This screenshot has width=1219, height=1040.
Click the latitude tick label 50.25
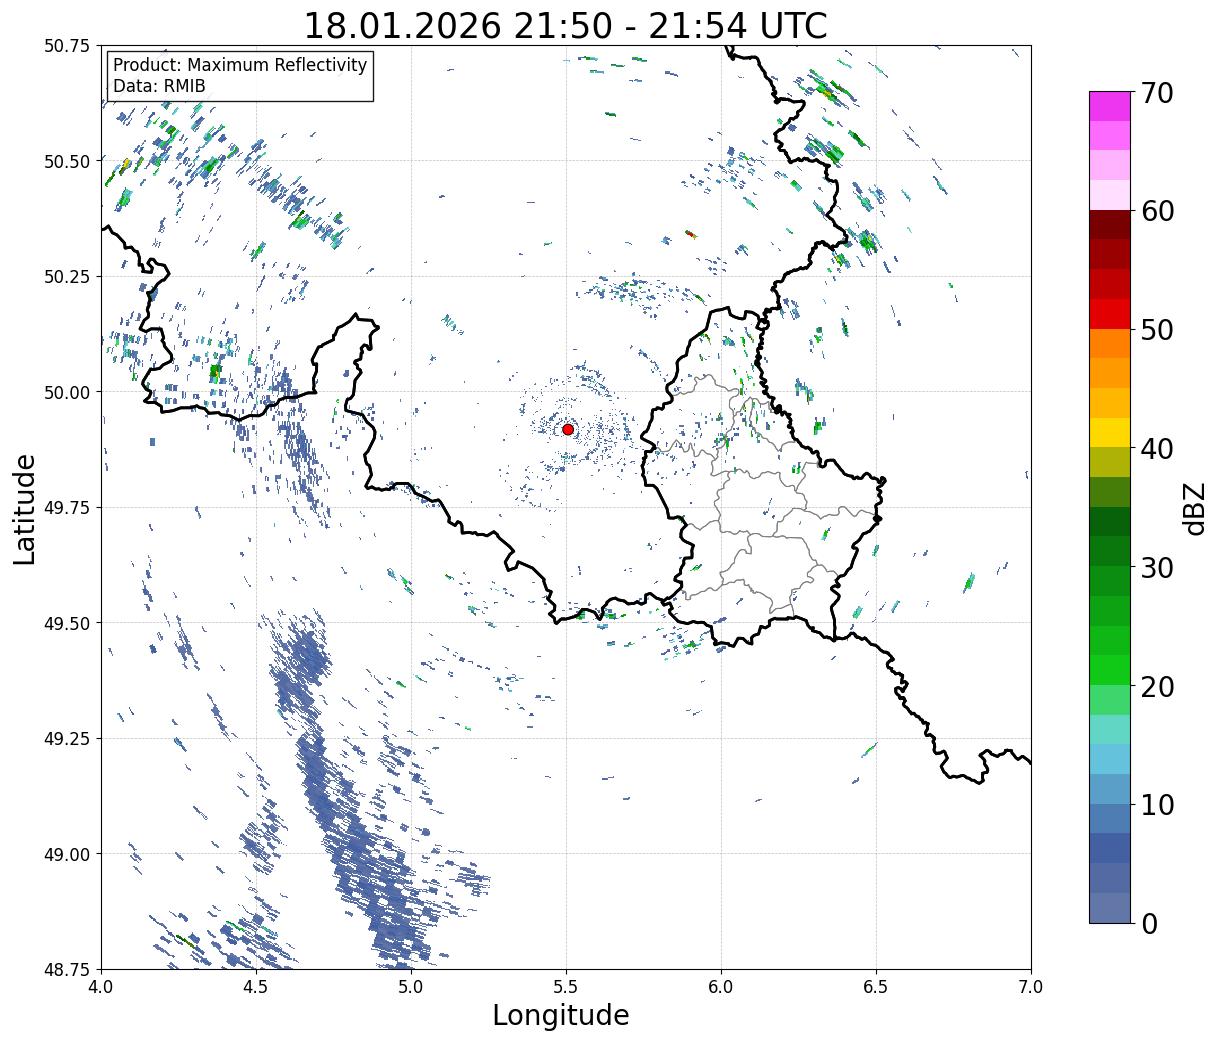coord(67,277)
